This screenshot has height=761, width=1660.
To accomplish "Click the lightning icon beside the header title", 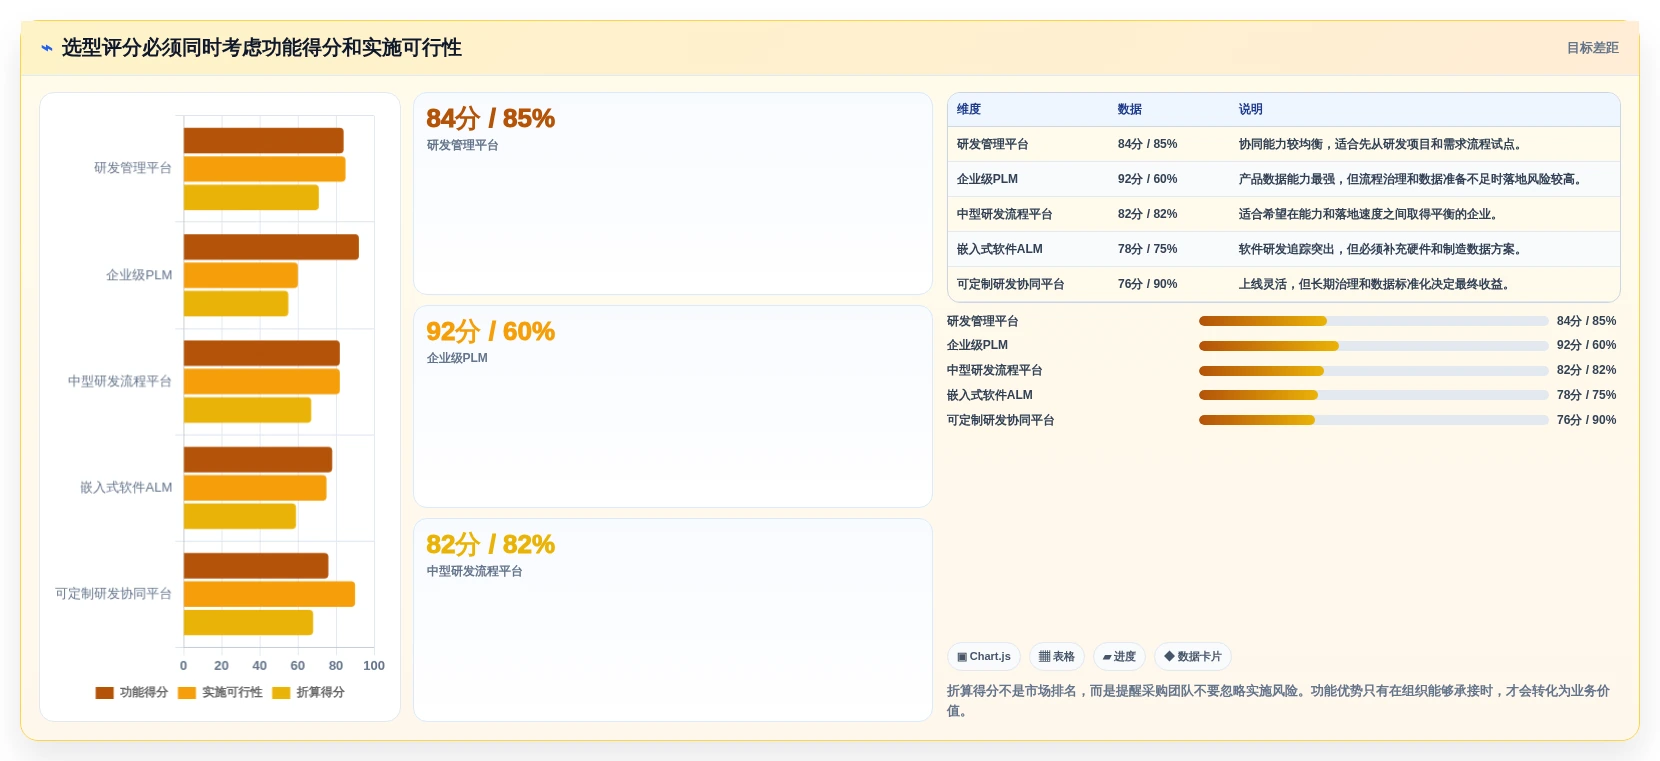I will pyautogui.click(x=47, y=48).
